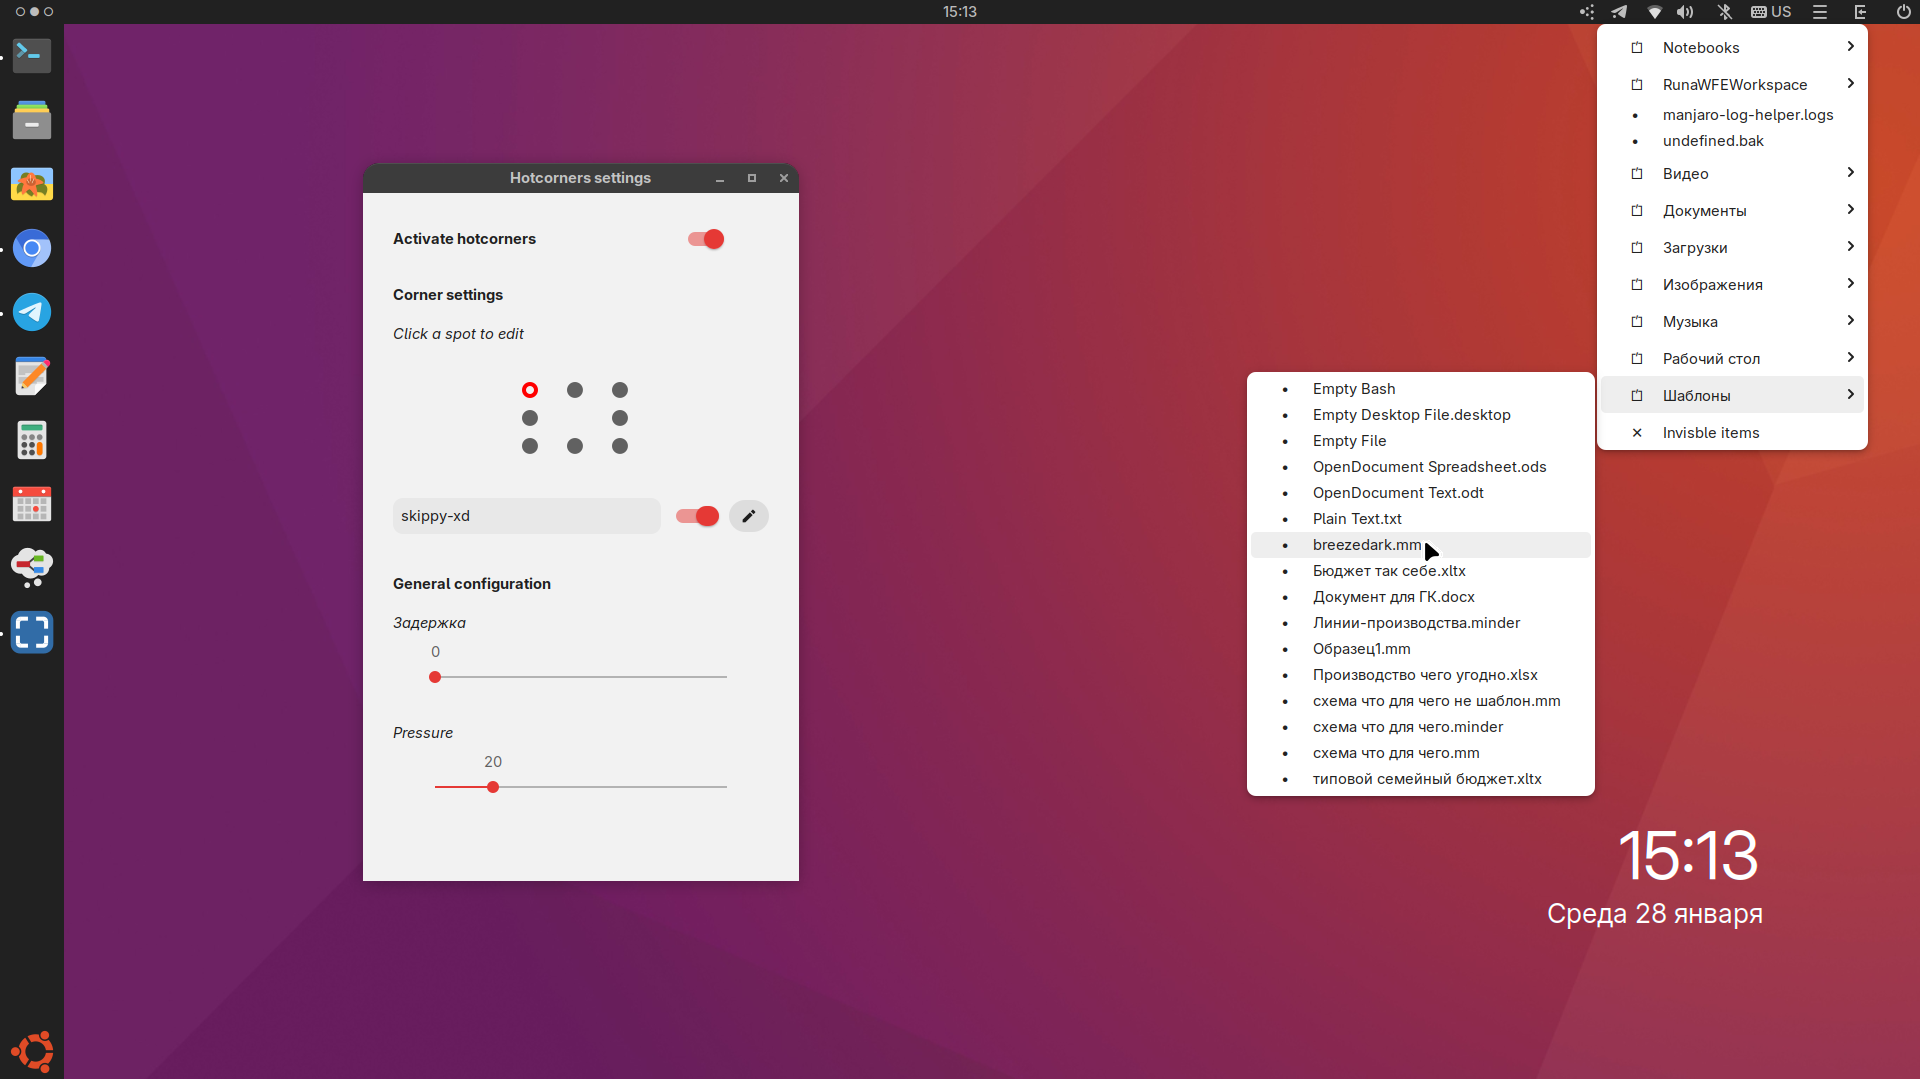Click the screenshot tool icon in dock

pos(32,632)
